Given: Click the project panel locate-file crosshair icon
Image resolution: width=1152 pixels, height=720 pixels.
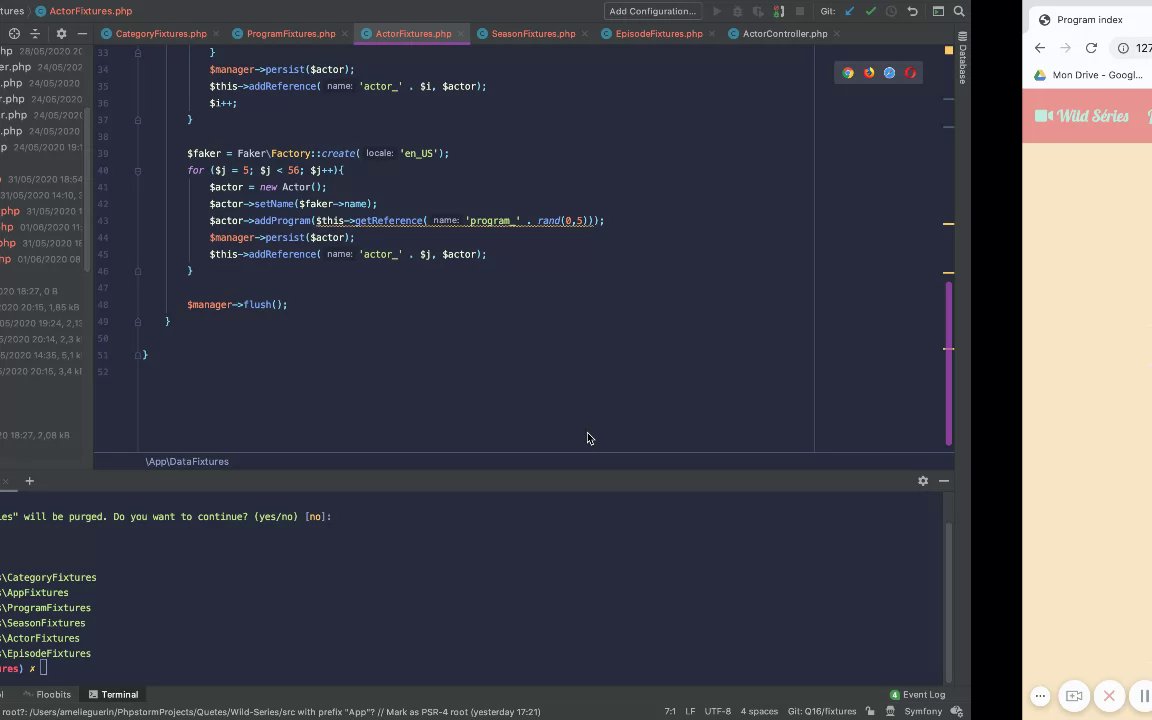Looking at the screenshot, I should click(14, 34).
